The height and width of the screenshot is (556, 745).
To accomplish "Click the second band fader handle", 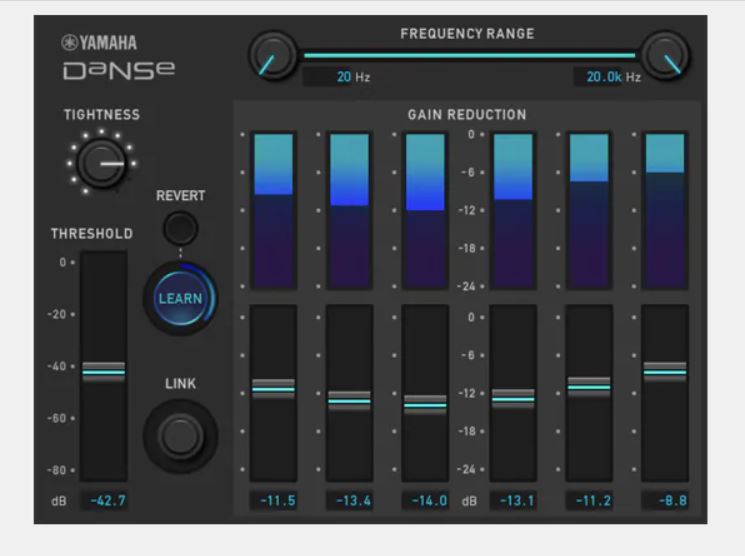I will 349,401.
